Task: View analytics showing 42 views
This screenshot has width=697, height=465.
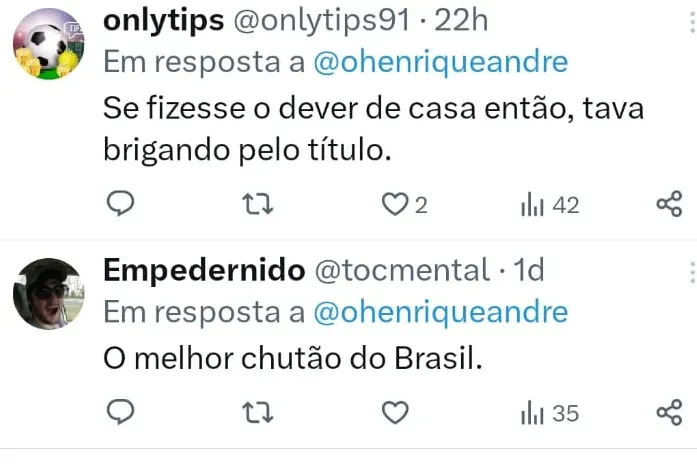Action: point(549,205)
